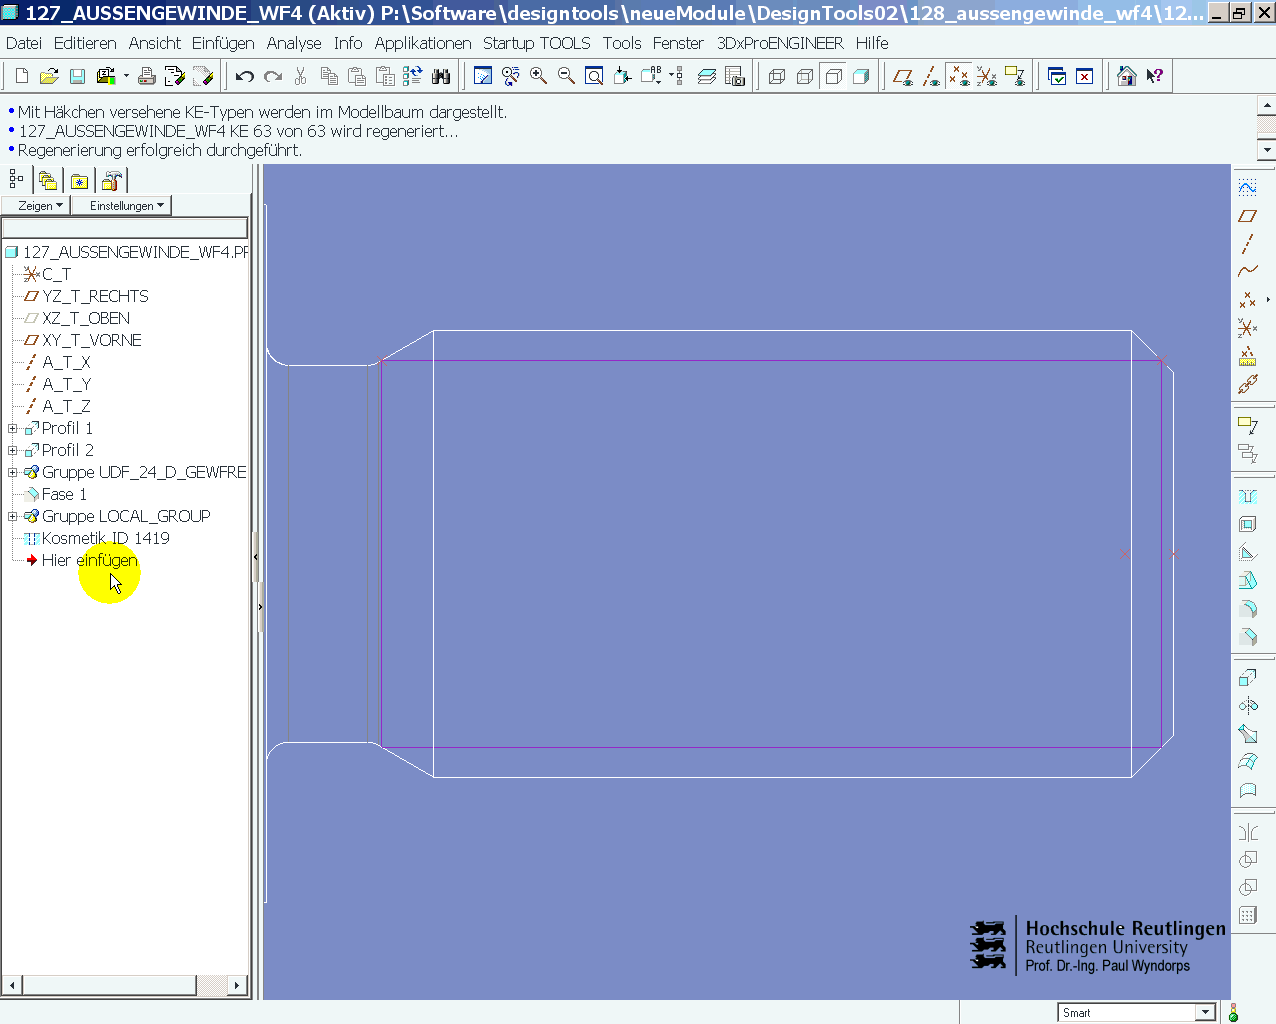This screenshot has height=1024, width=1276.
Task: Open the Datei menu
Action: [24, 43]
